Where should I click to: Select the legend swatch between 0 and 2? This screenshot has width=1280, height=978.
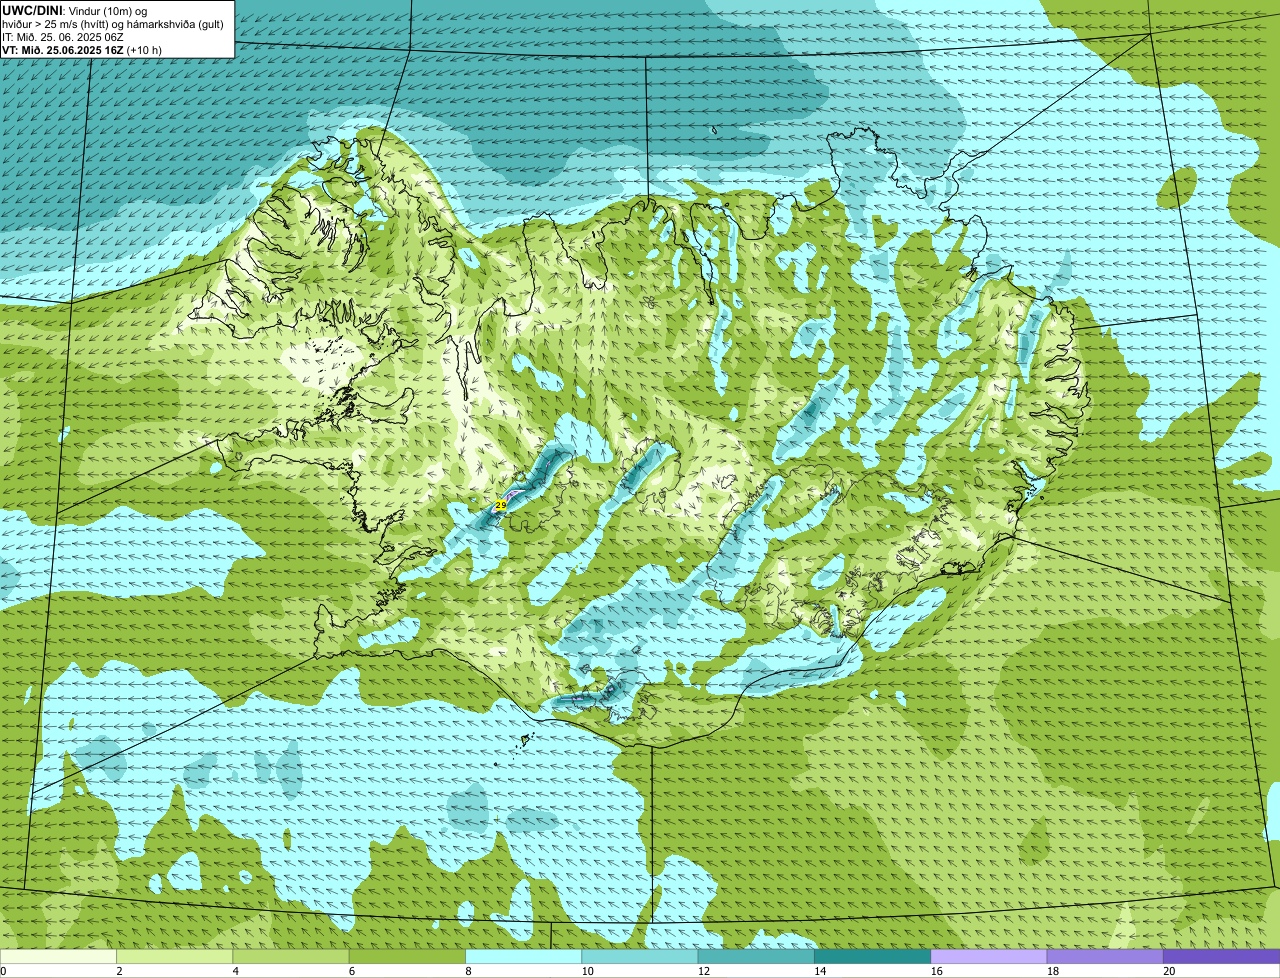(x=58, y=957)
